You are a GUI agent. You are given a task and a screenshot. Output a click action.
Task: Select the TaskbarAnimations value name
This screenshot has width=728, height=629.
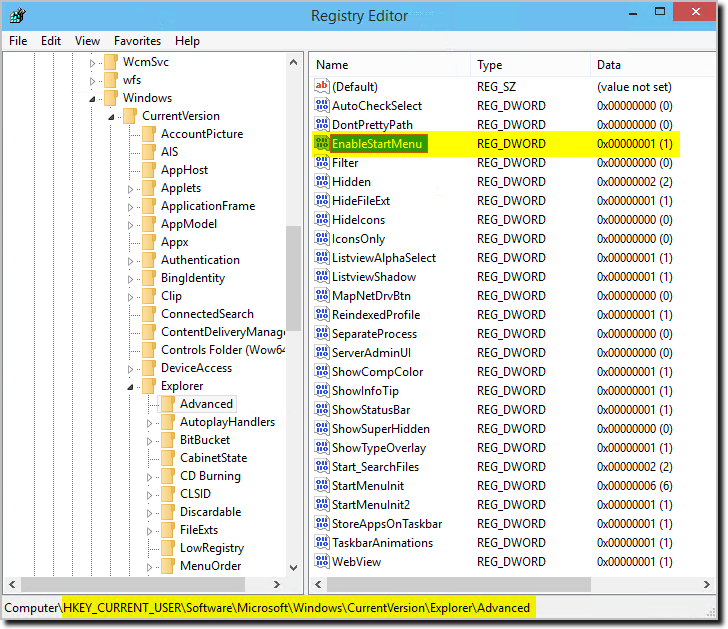(382, 543)
